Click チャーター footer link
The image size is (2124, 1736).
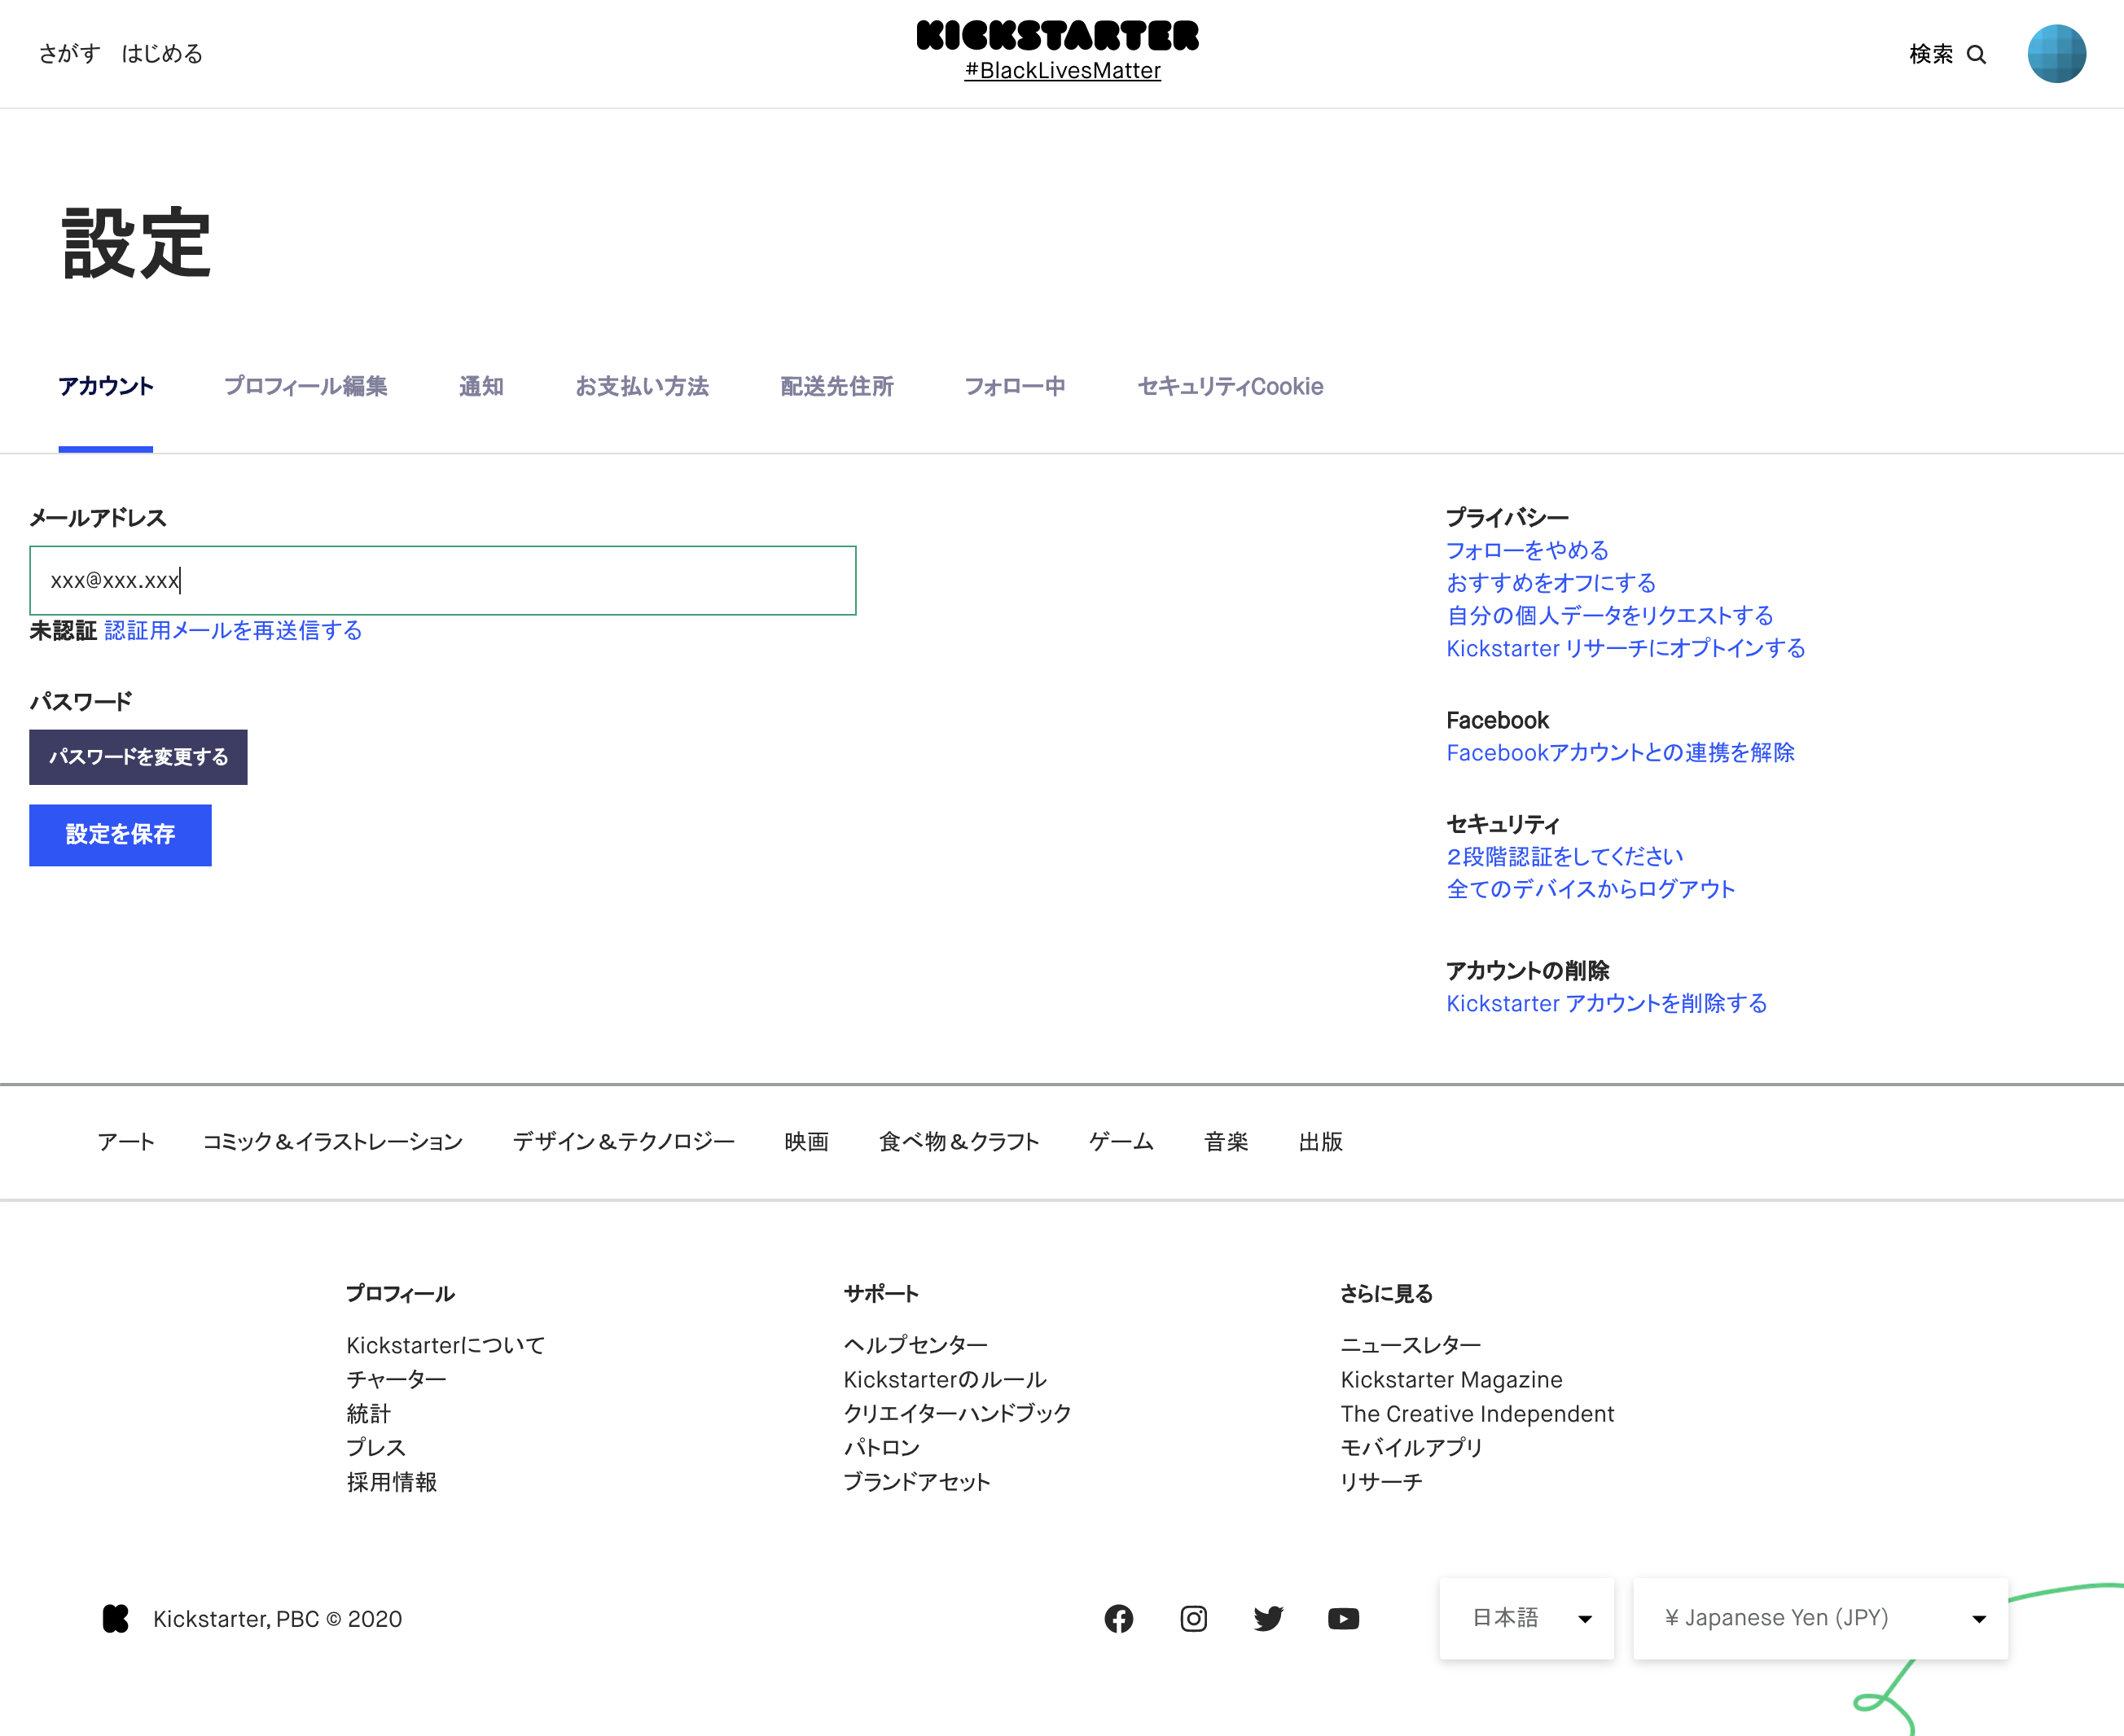click(x=396, y=1380)
